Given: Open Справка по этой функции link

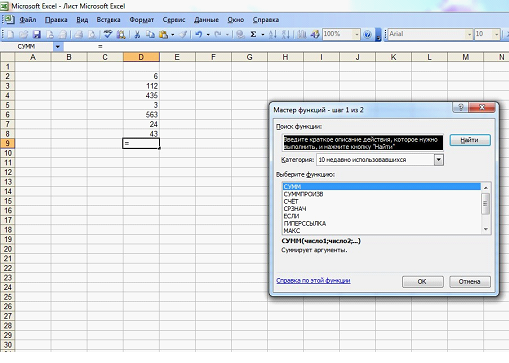Looking at the screenshot, I should pos(313,281).
